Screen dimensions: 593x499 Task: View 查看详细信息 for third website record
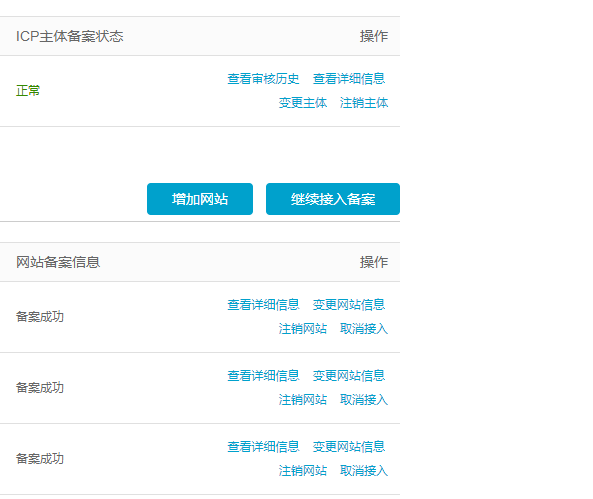(x=263, y=447)
